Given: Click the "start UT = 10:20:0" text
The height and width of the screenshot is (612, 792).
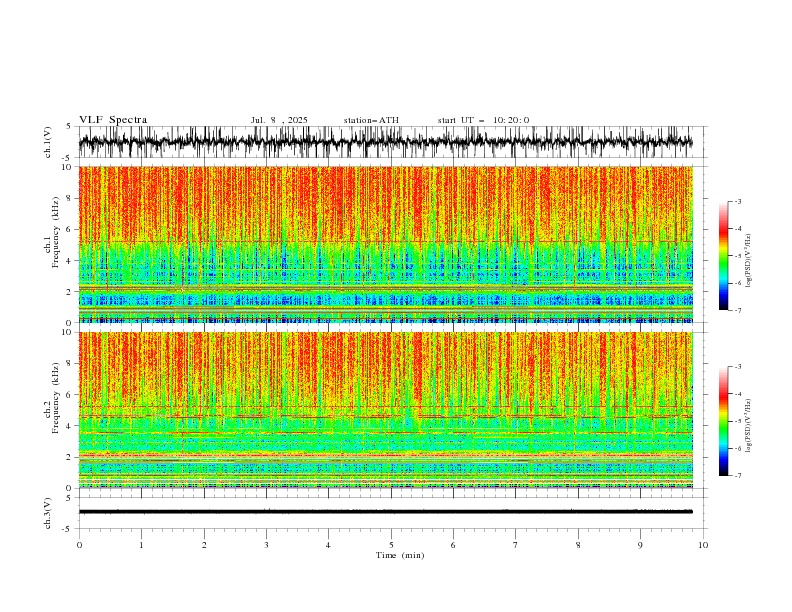Looking at the screenshot, I should (x=483, y=120).
